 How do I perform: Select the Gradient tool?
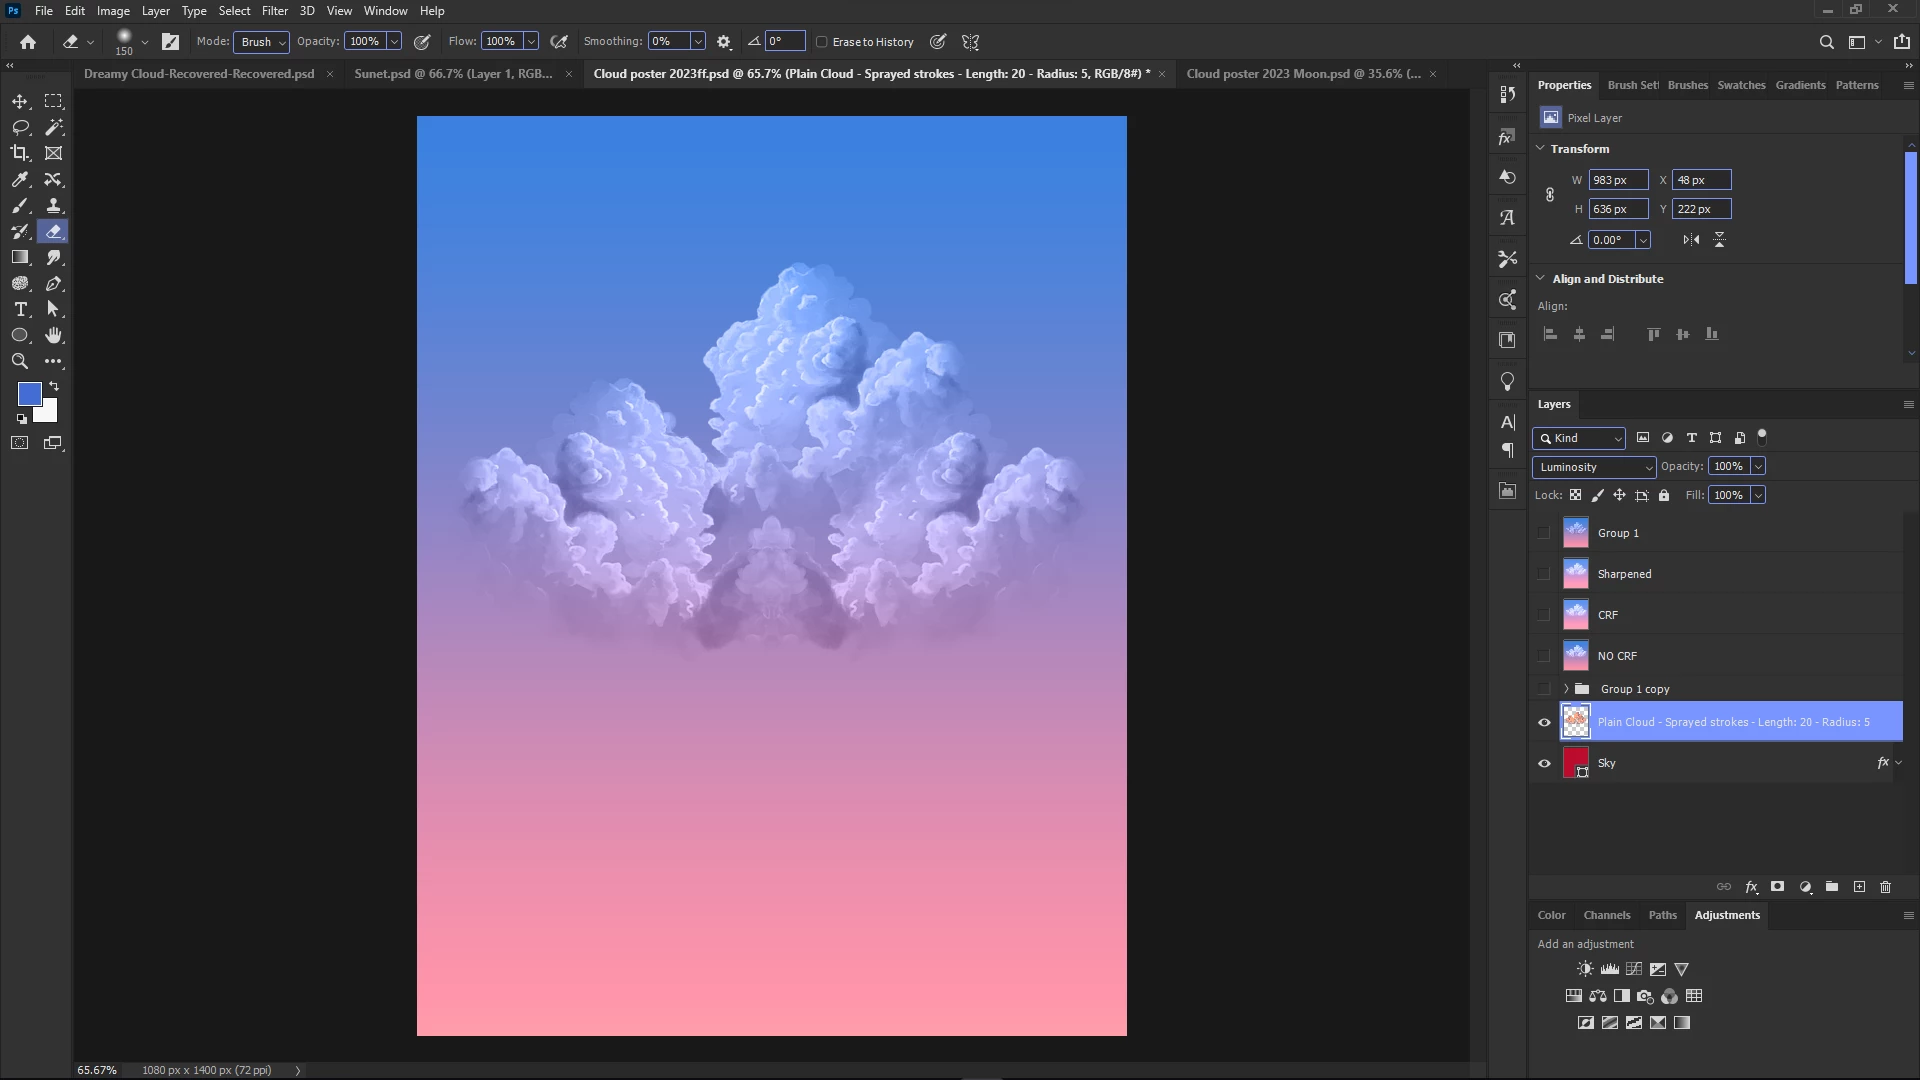coord(20,257)
